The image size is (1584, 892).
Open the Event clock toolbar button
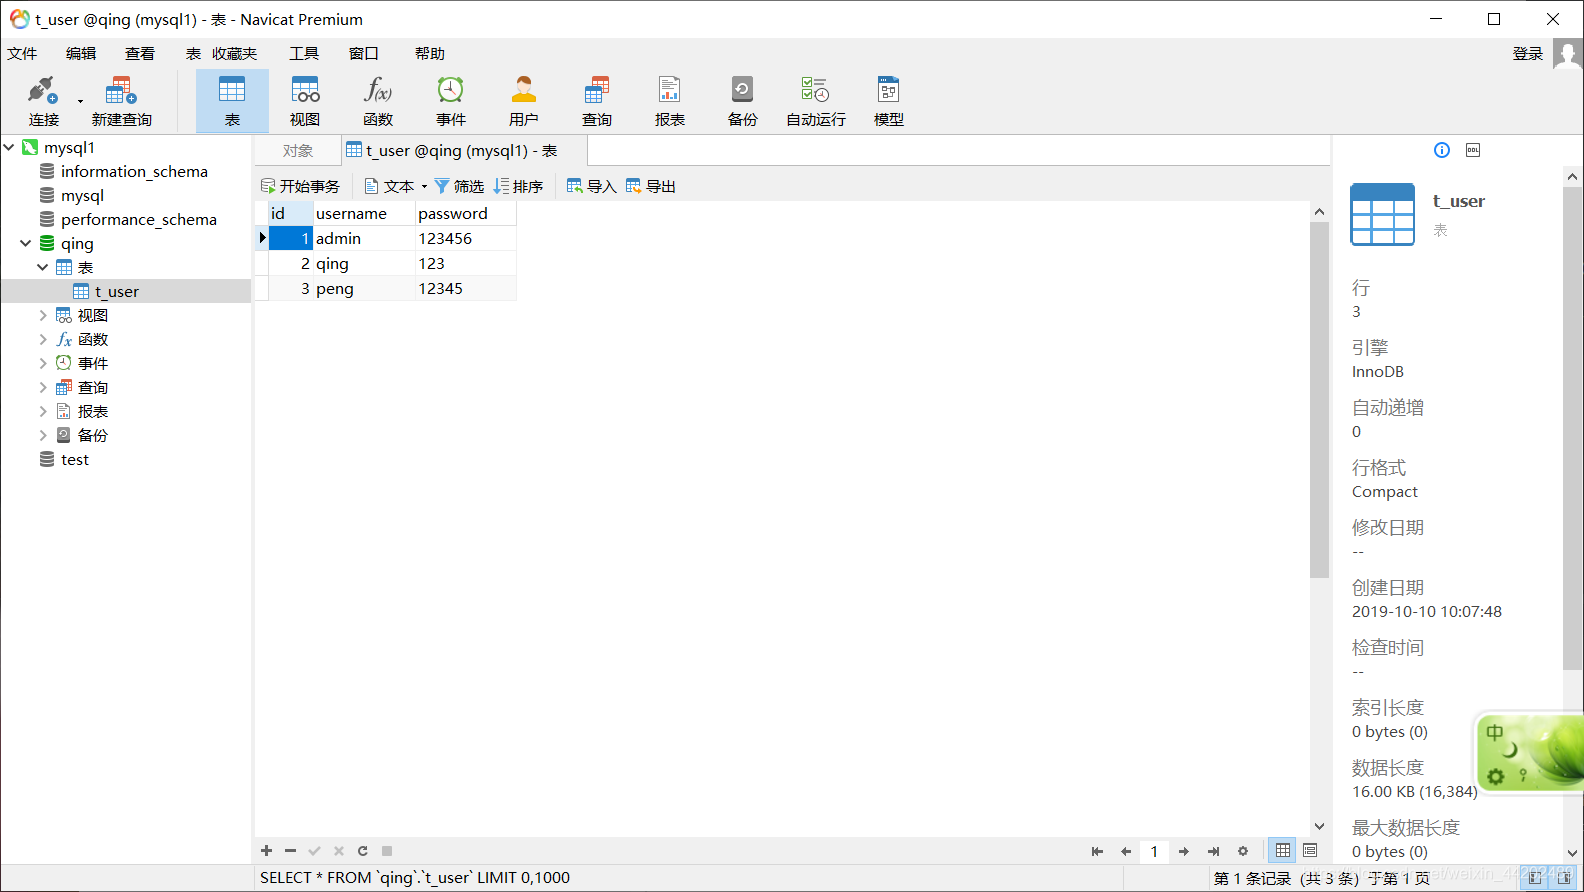click(451, 101)
